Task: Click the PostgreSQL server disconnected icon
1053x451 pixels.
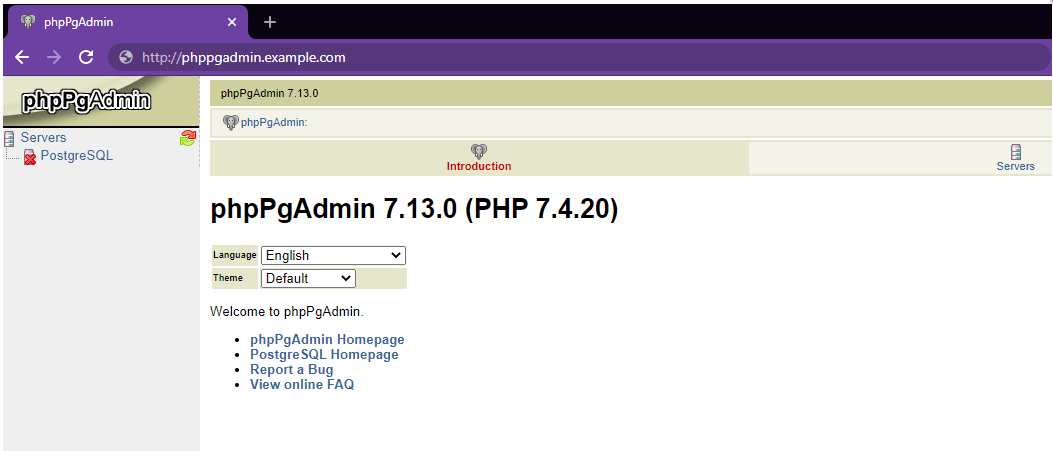Action: coord(30,156)
